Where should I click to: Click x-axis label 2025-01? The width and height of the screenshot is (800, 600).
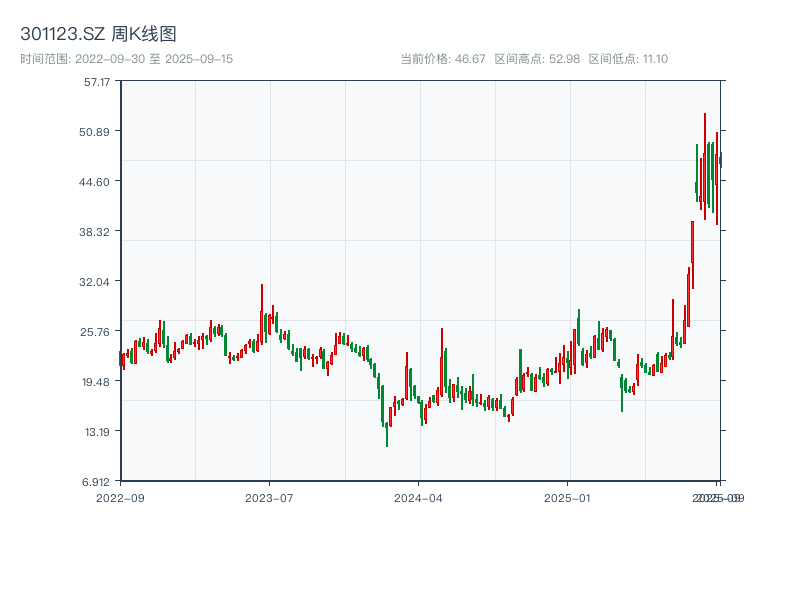pyautogui.click(x=567, y=498)
